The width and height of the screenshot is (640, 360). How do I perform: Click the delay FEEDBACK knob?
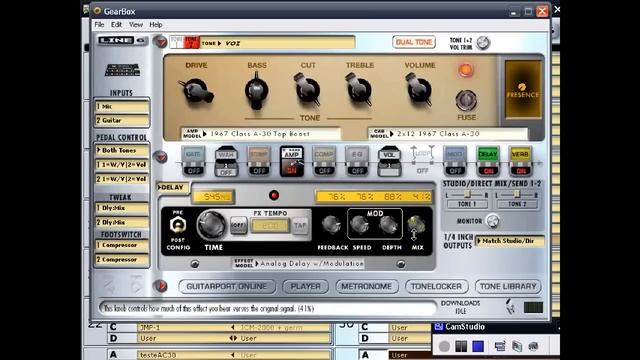(x=331, y=225)
